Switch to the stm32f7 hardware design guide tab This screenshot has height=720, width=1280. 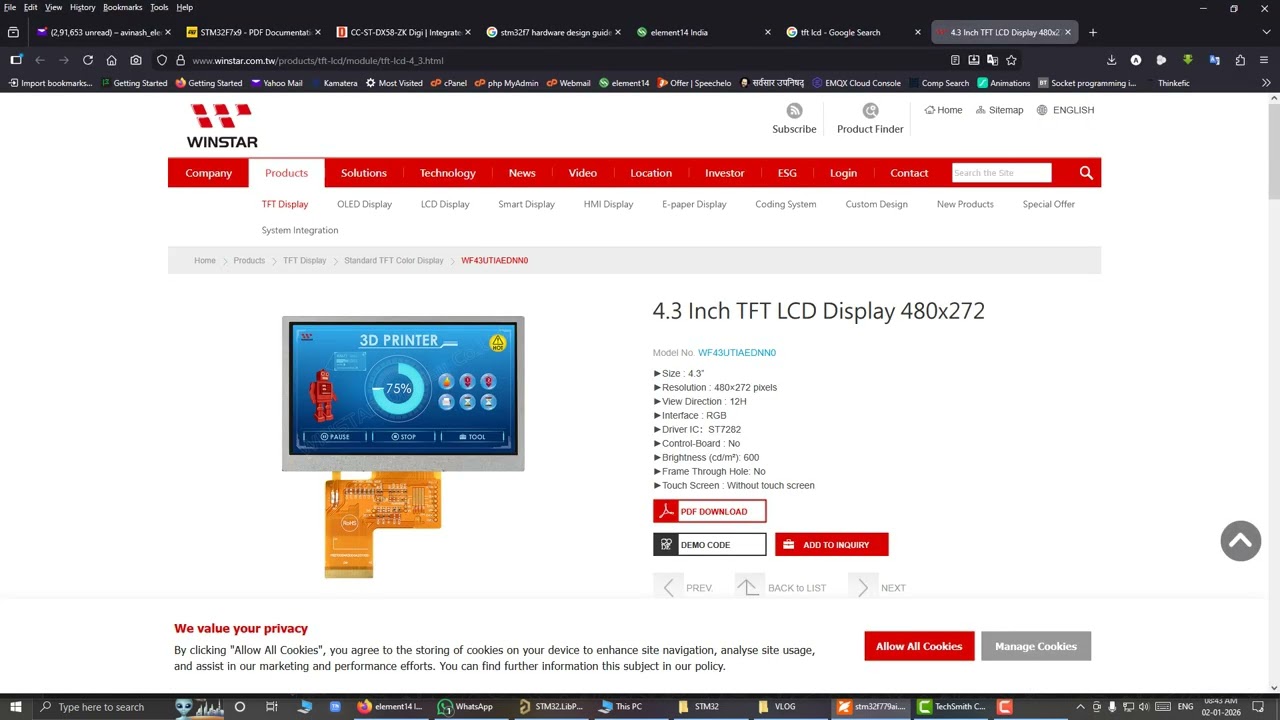(x=552, y=32)
